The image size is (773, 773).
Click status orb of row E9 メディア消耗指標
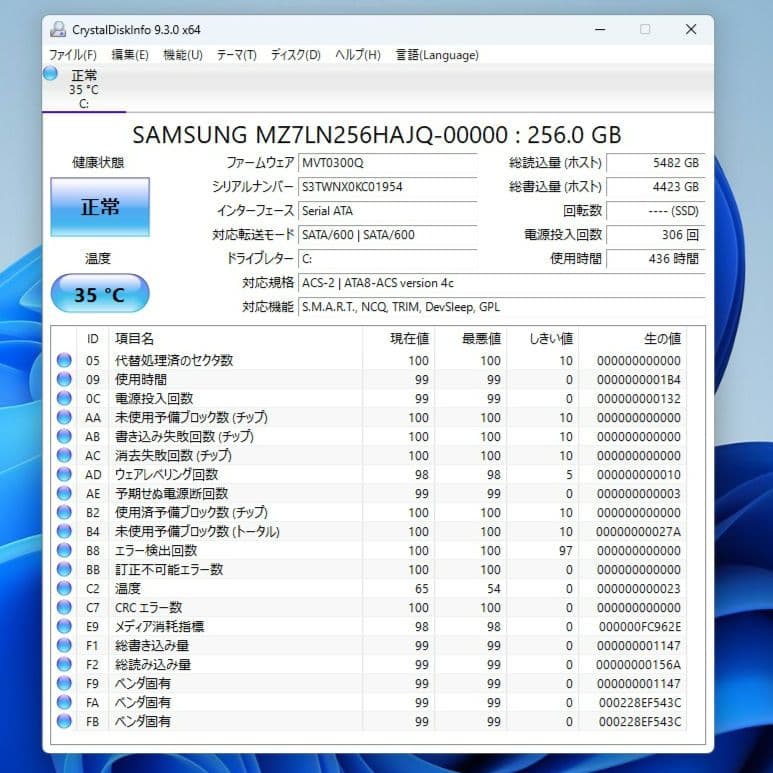pos(64,626)
